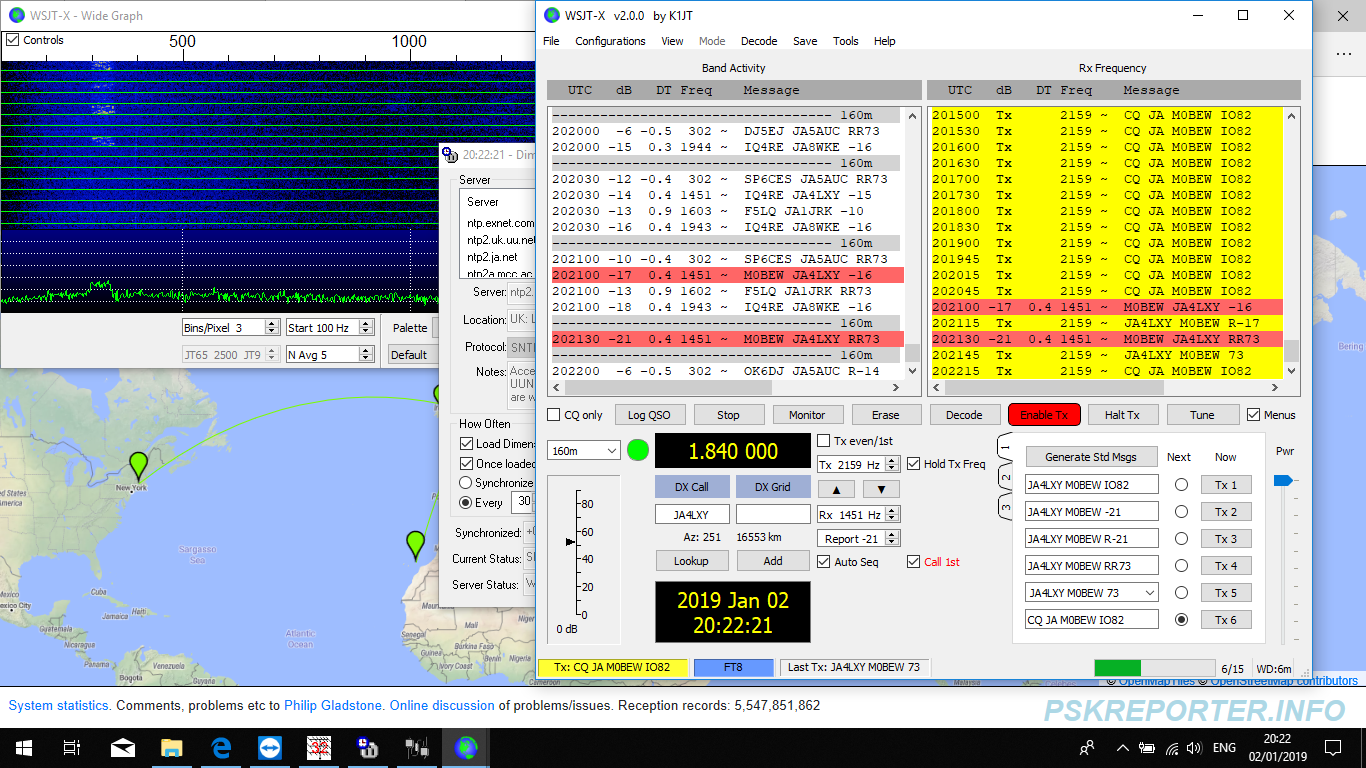Screen dimensions: 1366x768
Task: Click WSJT-X globe icon in title bar
Action: click(x=550, y=15)
